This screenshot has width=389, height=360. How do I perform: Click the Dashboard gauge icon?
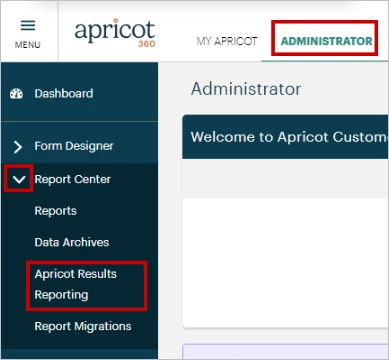pos(16,94)
